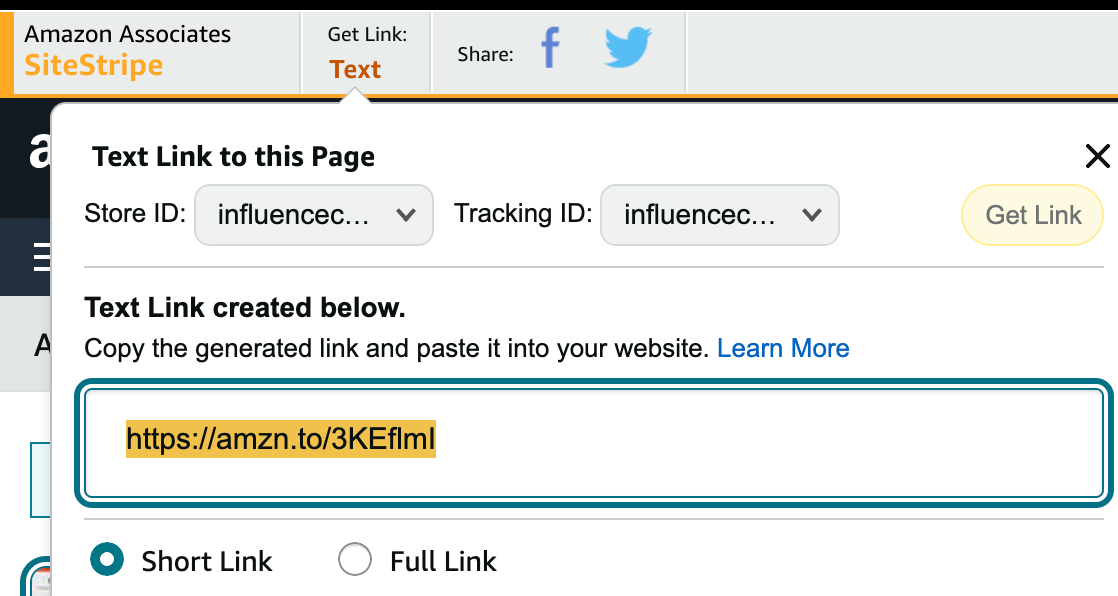Share the page on Facebook

[549, 49]
